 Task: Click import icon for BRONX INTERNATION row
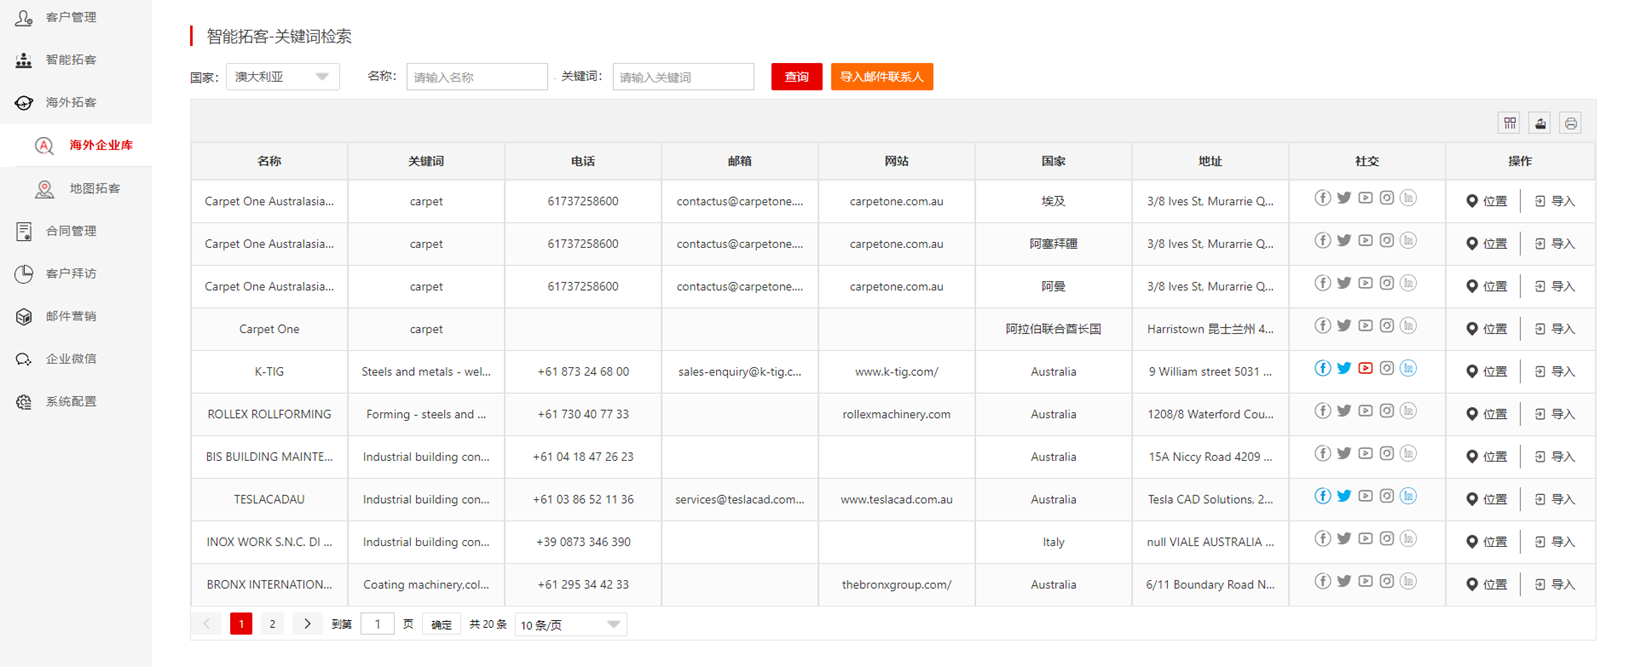point(1540,585)
